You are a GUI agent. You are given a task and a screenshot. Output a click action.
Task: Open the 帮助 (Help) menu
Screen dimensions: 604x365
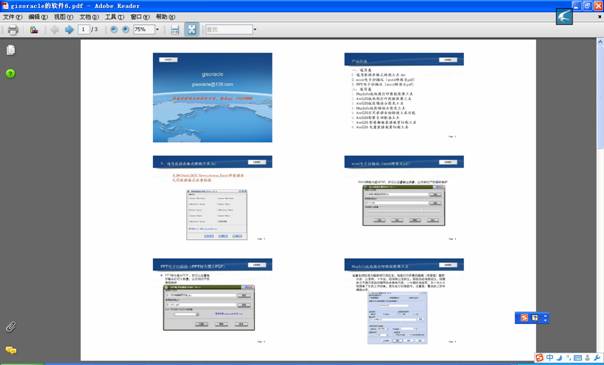click(165, 17)
